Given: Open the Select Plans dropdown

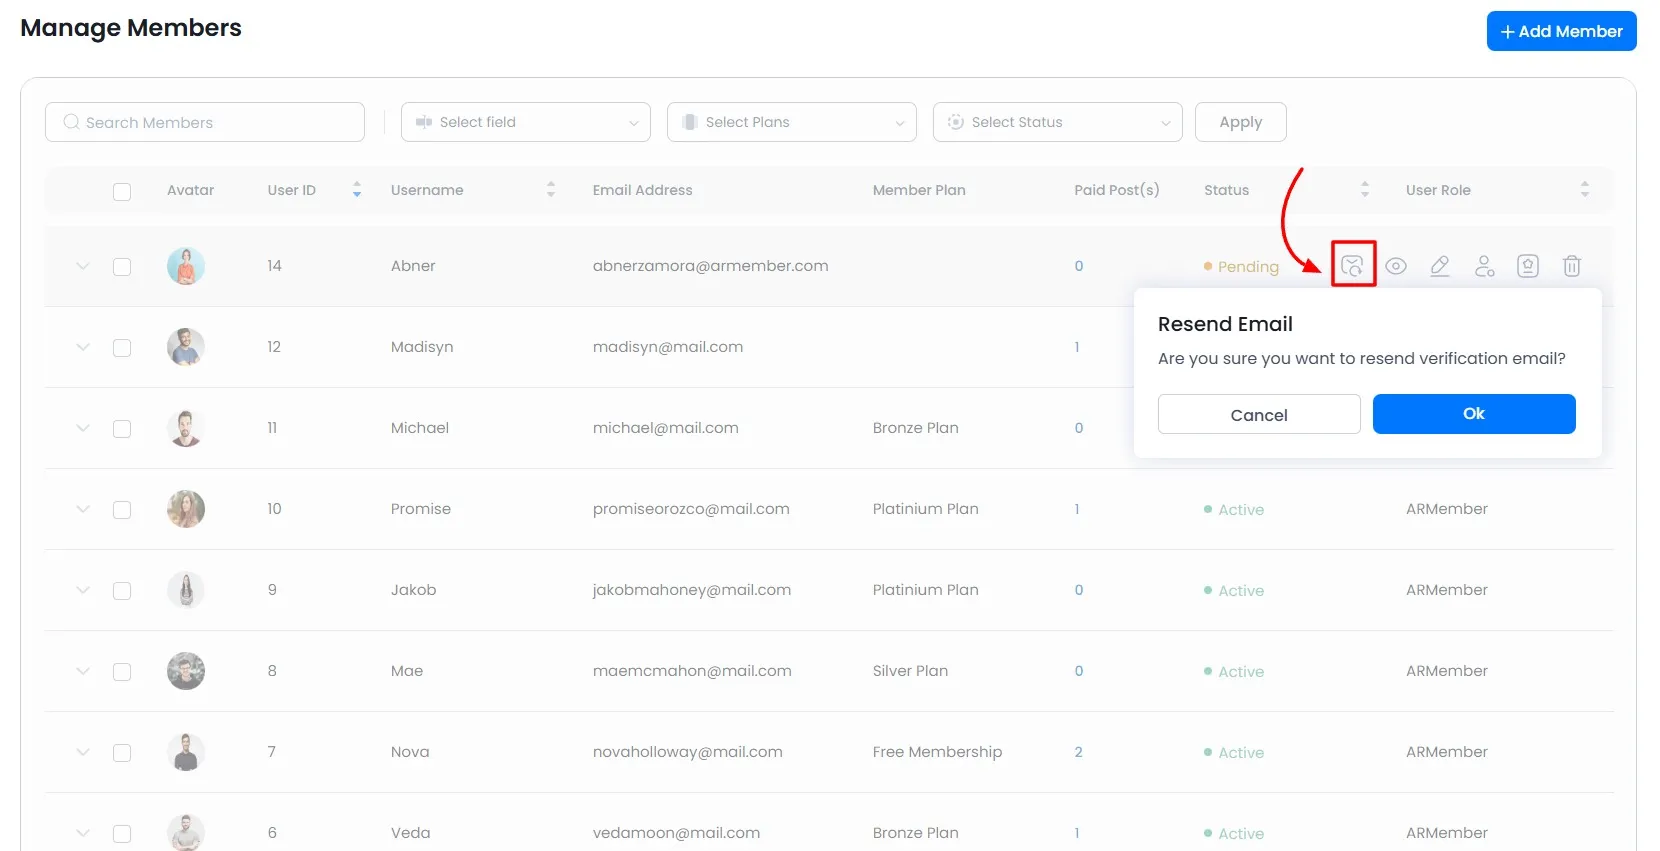Looking at the screenshot, I should [791, 122].
